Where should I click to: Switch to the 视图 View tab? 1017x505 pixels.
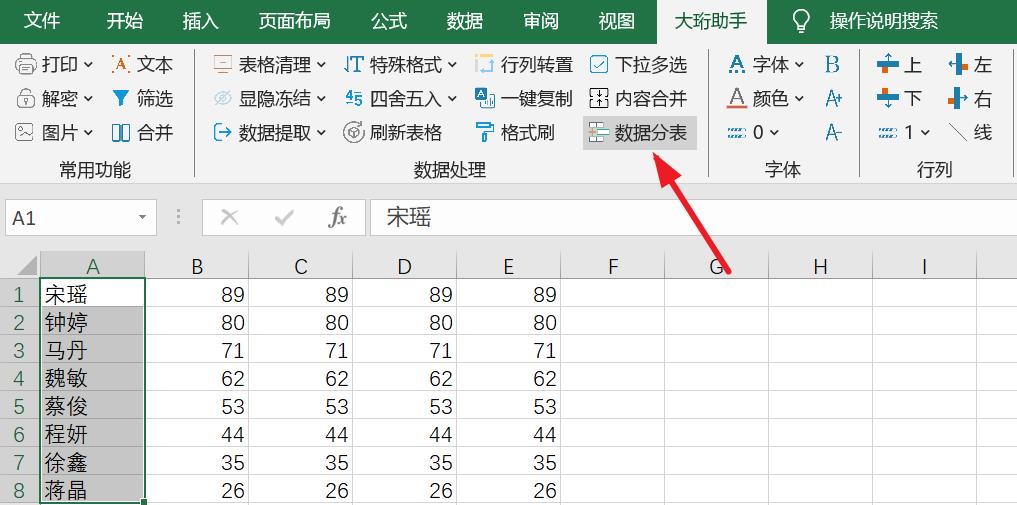[616, 21]
